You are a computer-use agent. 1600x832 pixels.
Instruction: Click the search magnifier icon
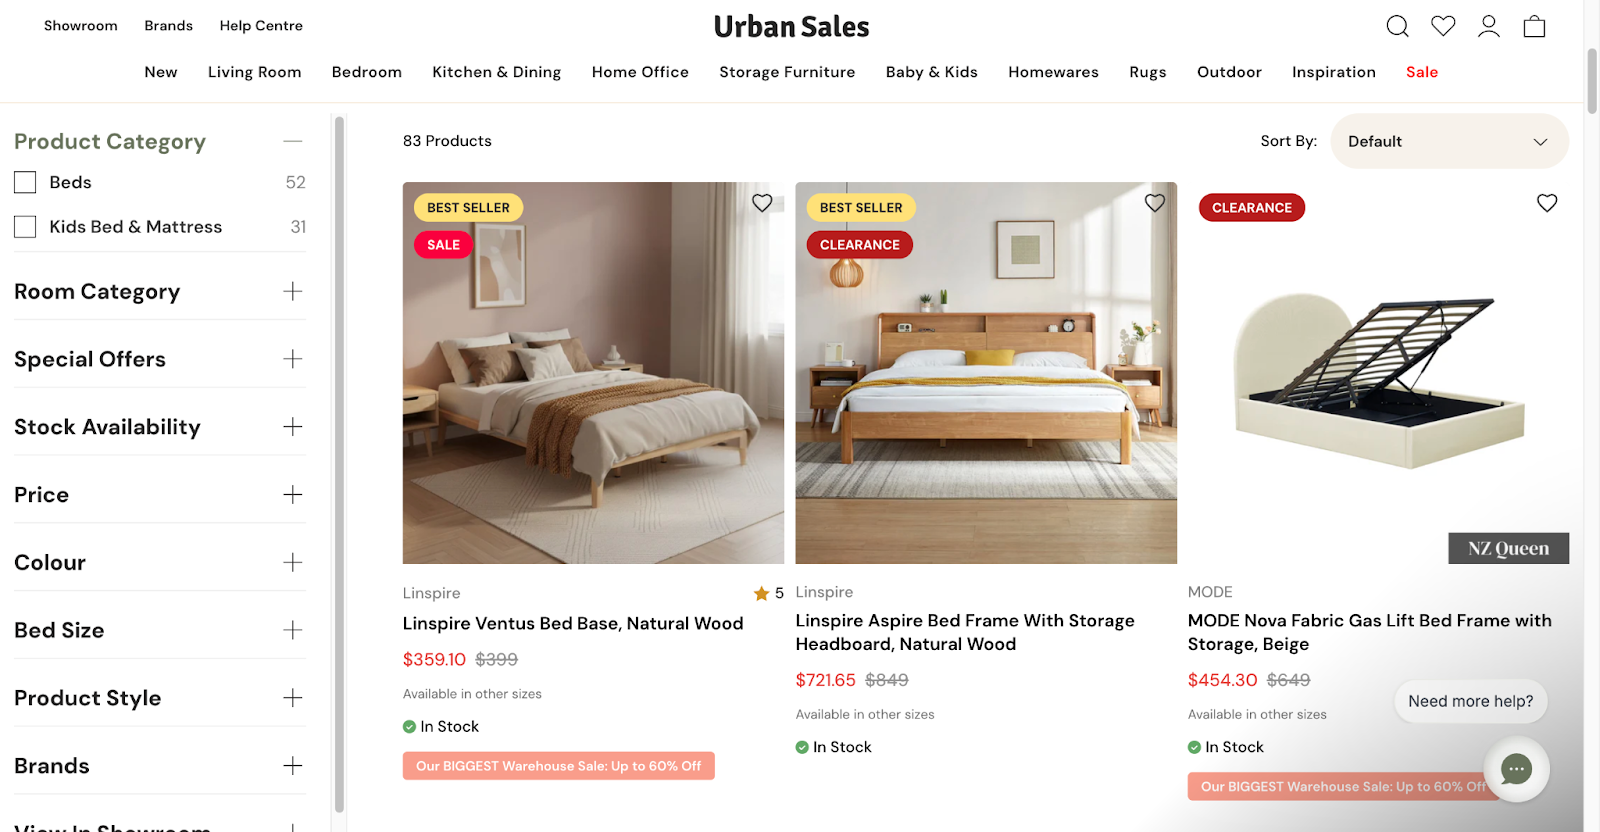click(1397, 26)
